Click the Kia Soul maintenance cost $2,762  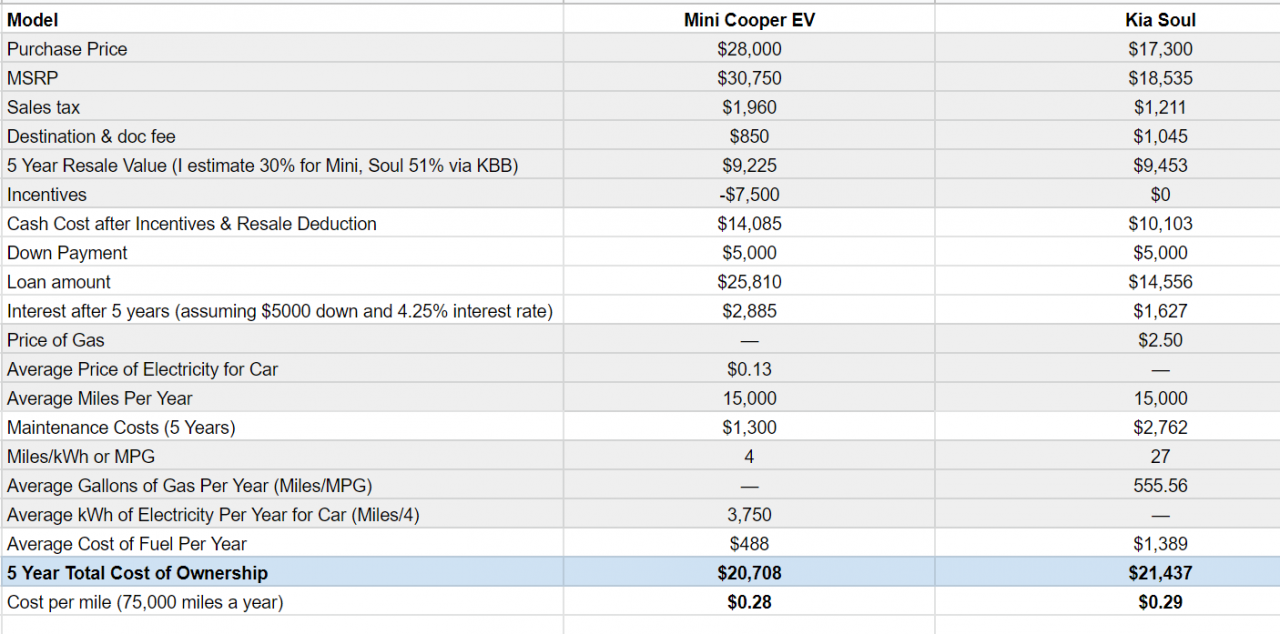click(x=1160, y=427)
